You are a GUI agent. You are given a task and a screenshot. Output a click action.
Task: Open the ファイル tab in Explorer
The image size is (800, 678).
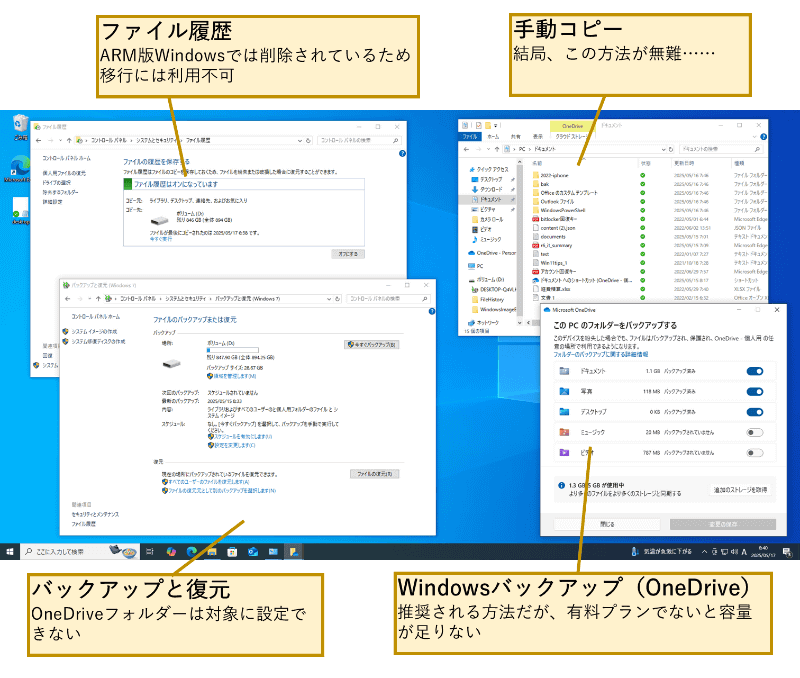click(x=469, y=137)
